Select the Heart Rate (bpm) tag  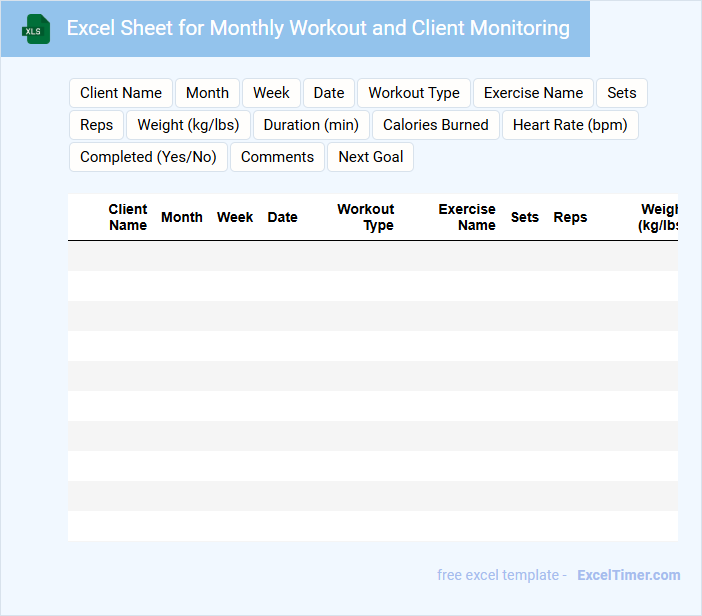pos(570,125)
